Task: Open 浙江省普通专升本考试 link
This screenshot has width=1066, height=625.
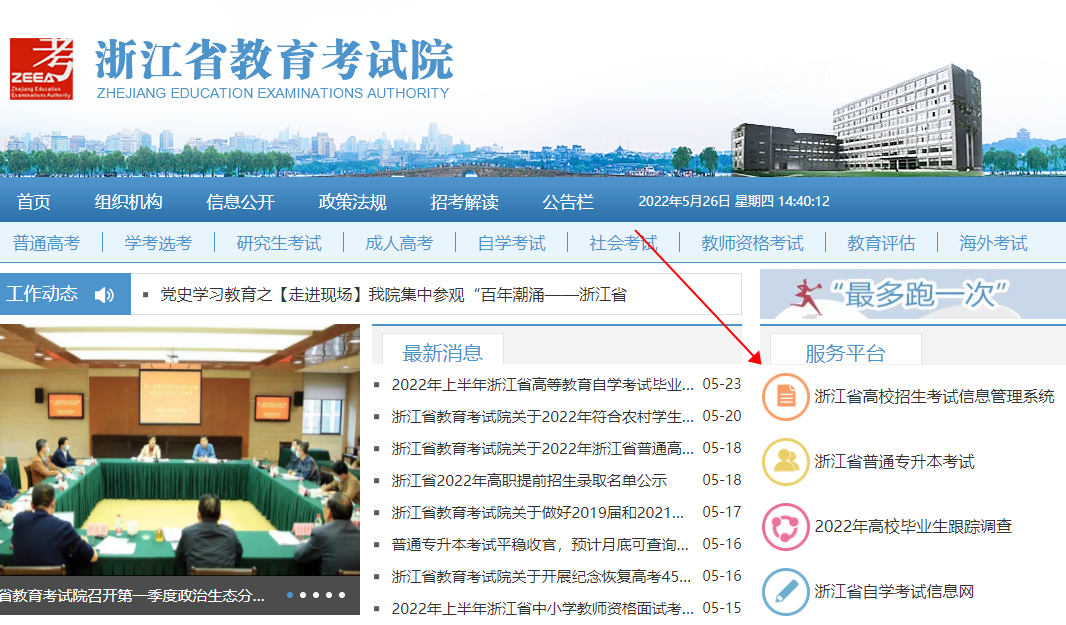Action: [x=894, y=462]
